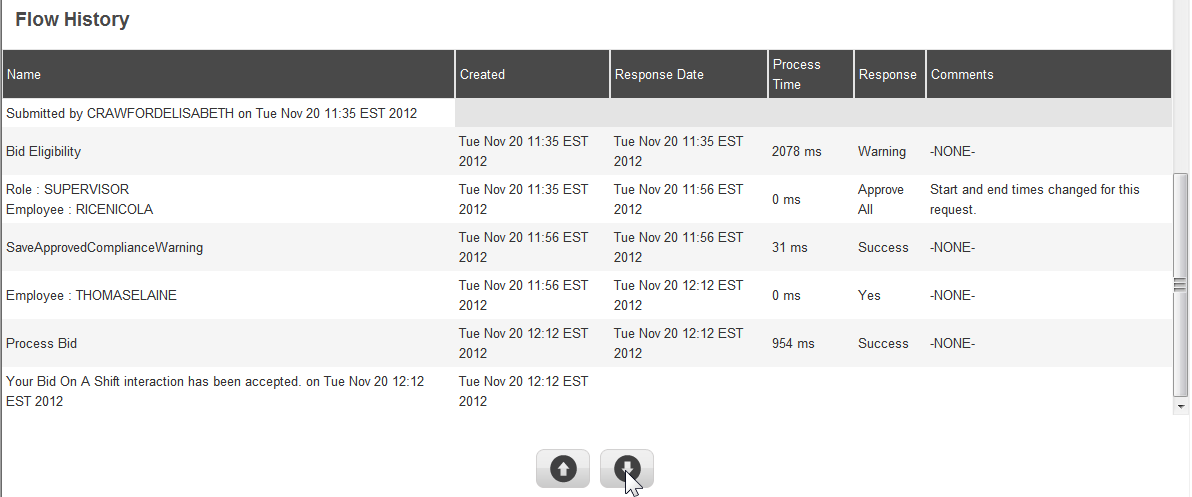Click the SaveApprovedComplianceWarning entry
The width and height of the screenshot is (1192, 497).
coord(105,248)
